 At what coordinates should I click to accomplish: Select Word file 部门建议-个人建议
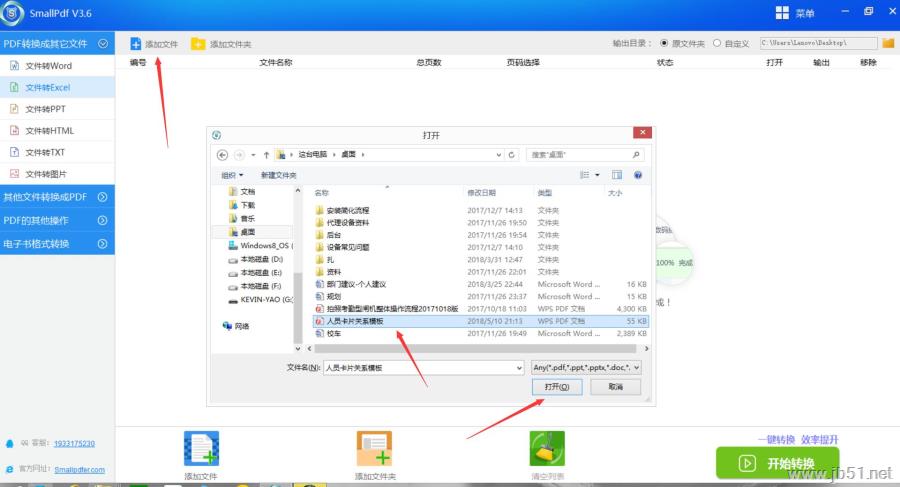coord(481,284)
